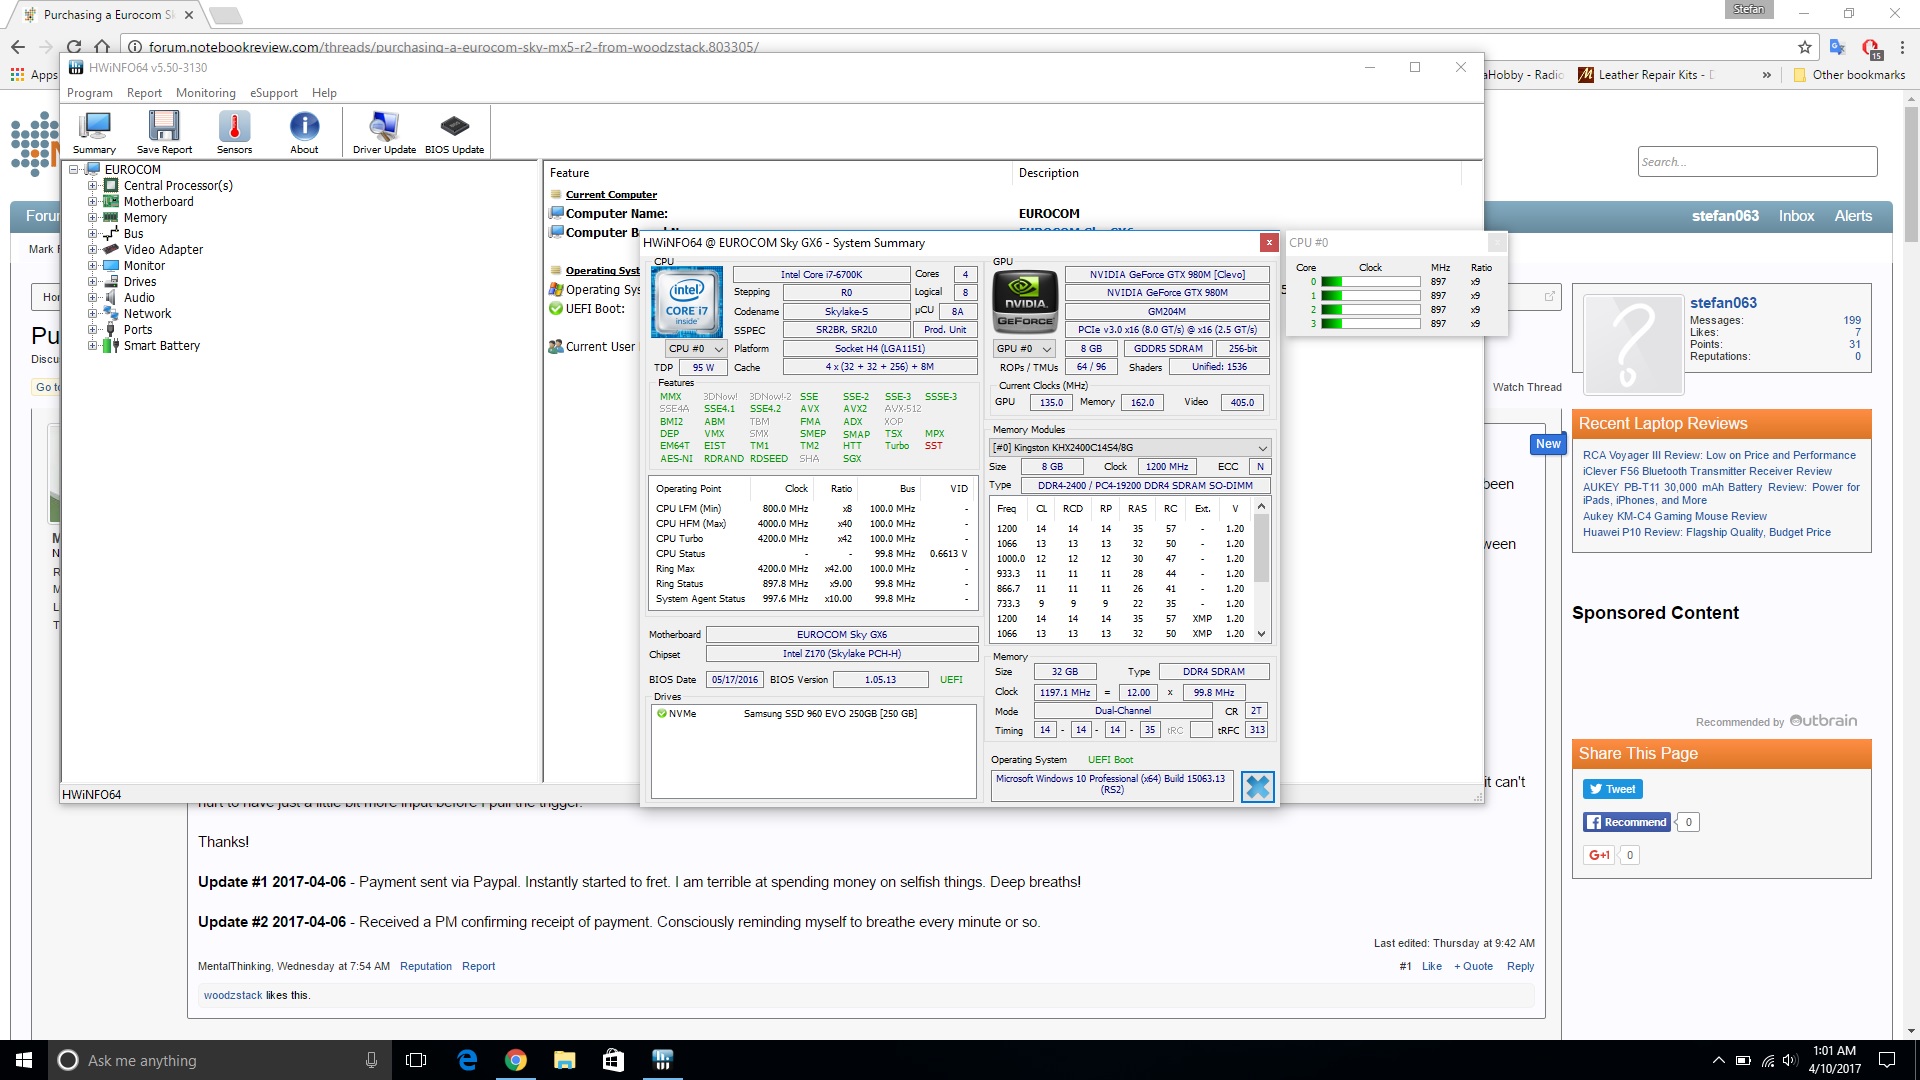Screen dimensions: 1920x1080
Task: Click the memory timings table scroll-down arrow
Action: tap(1261, 633)
